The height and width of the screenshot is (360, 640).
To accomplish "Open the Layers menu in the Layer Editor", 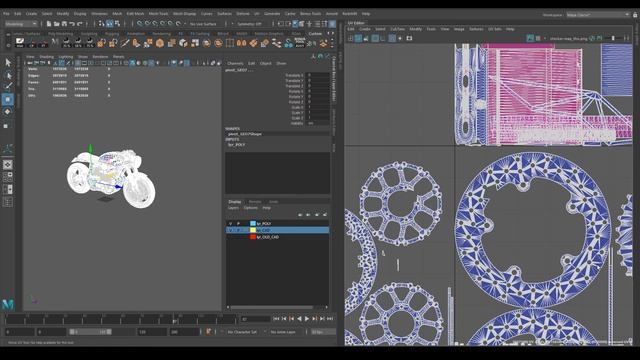I will 233,208.
